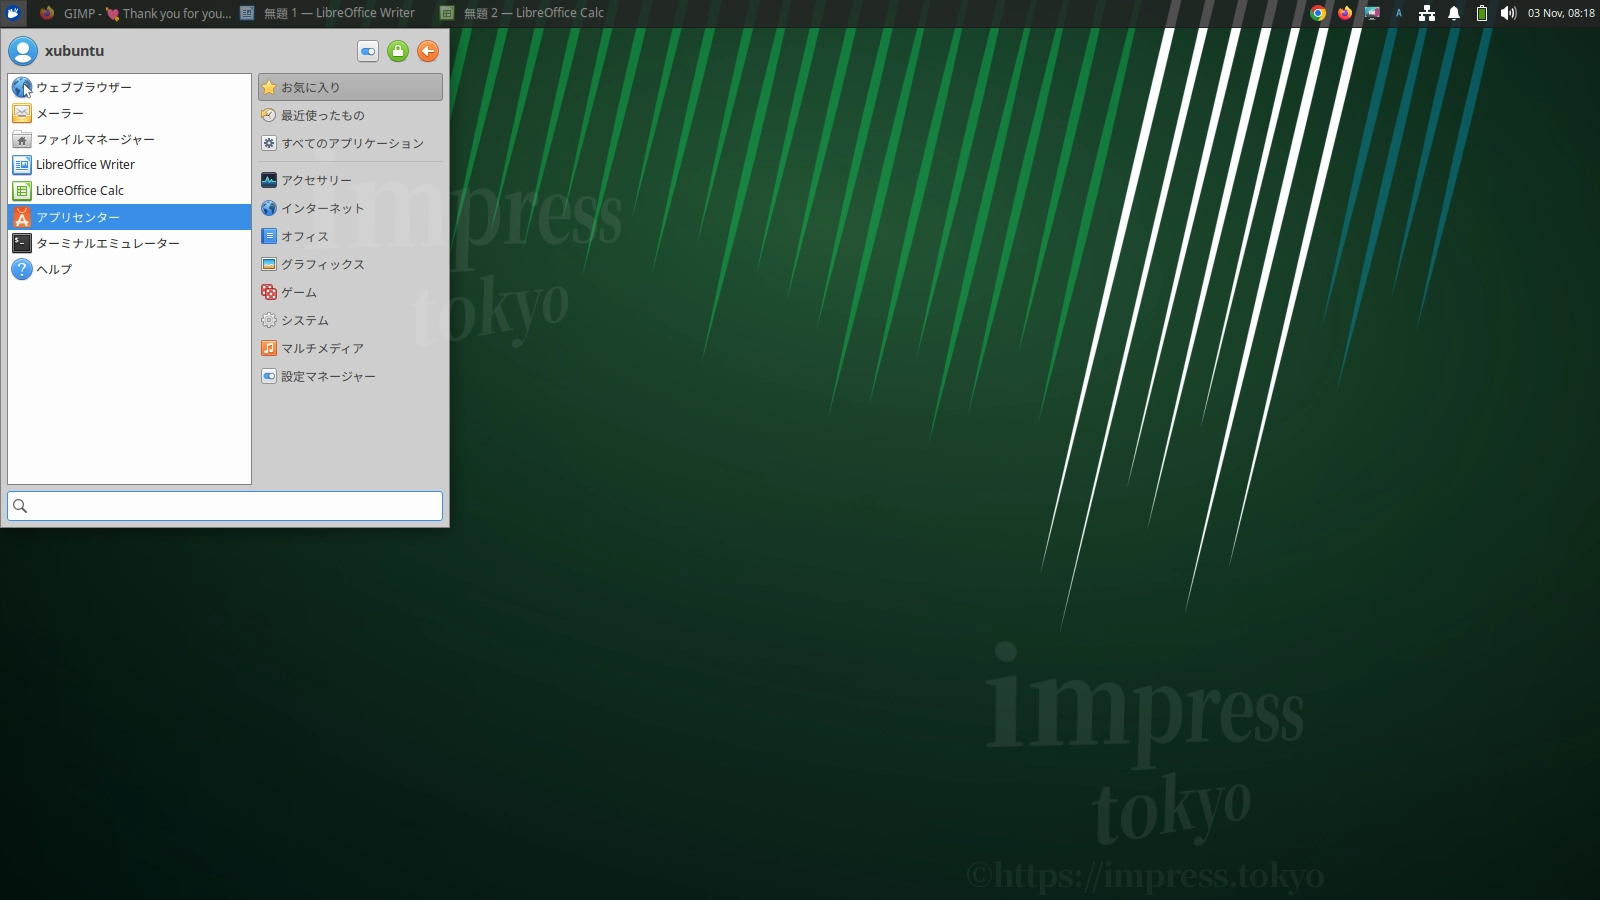Select グラフィックス category
The width and height of the screenshot is (1600, 900).
pyautogui.click(x=350, y=264)
